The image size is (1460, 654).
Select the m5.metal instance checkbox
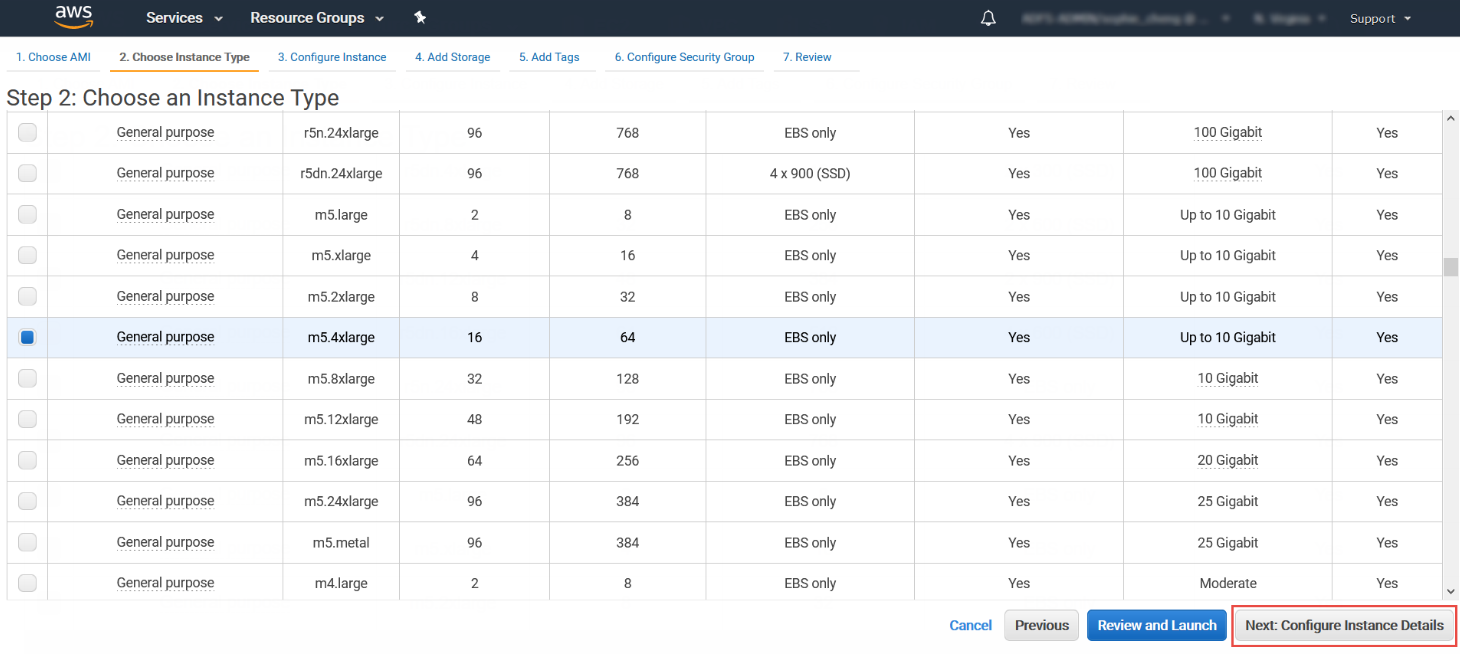tap(27, 542)
